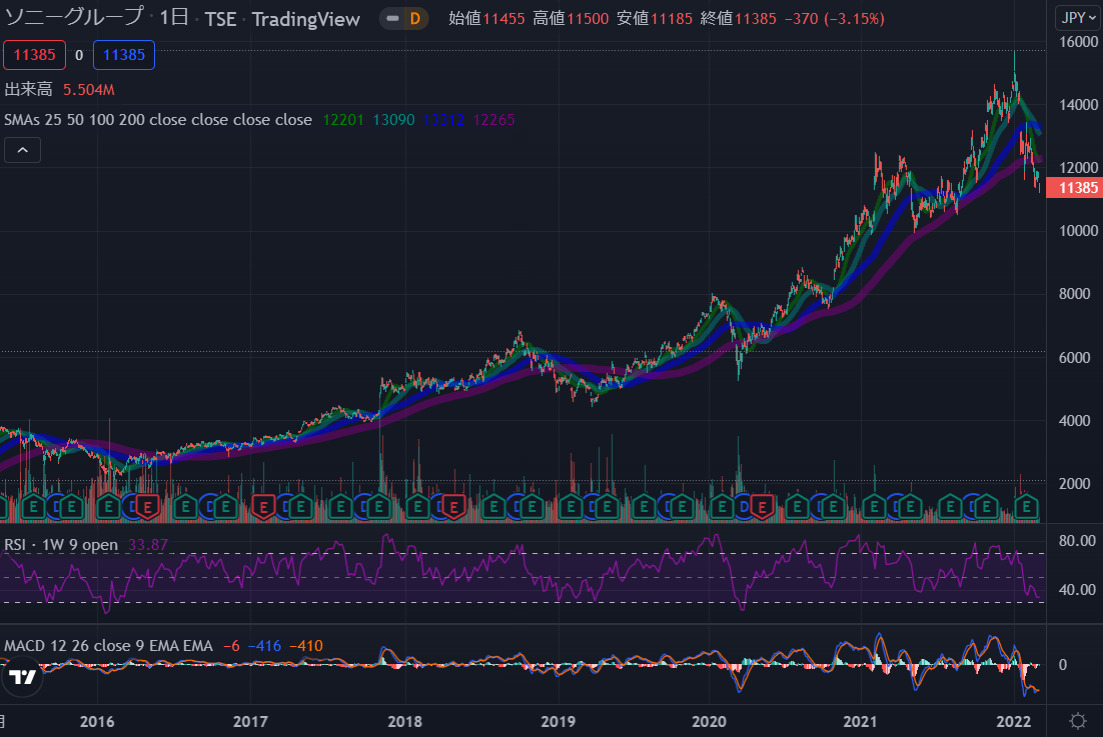Click the 2018 label on time axis
The image size is (1103, 737).
tap(404, 722)
